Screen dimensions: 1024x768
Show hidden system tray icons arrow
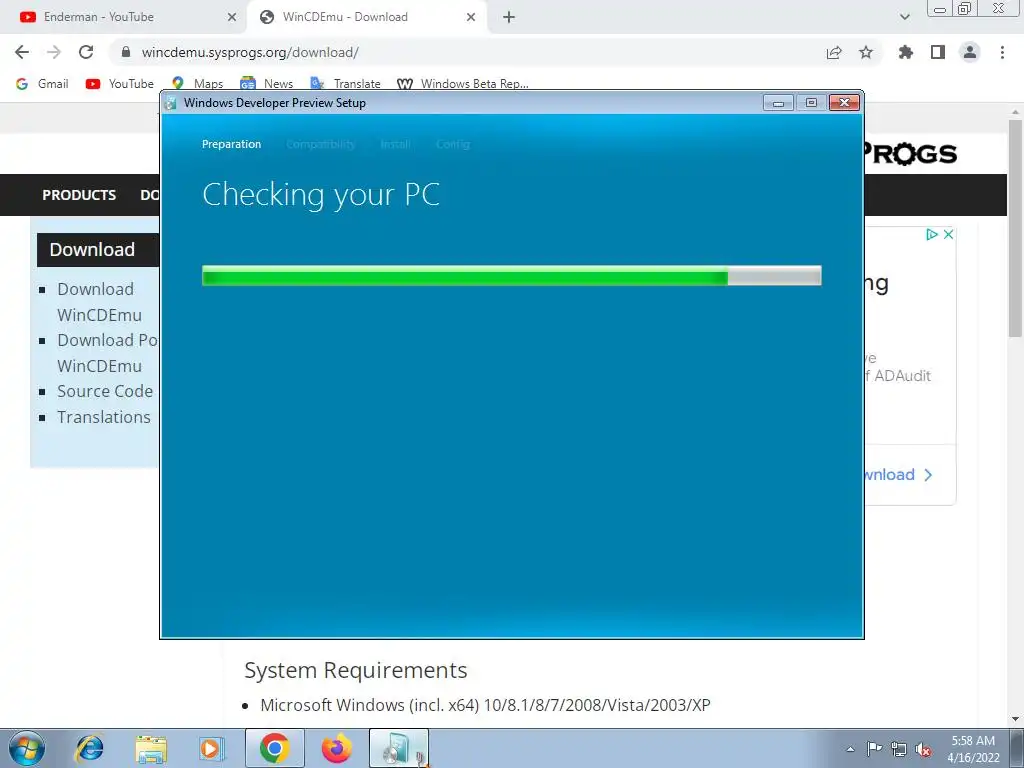850,749
